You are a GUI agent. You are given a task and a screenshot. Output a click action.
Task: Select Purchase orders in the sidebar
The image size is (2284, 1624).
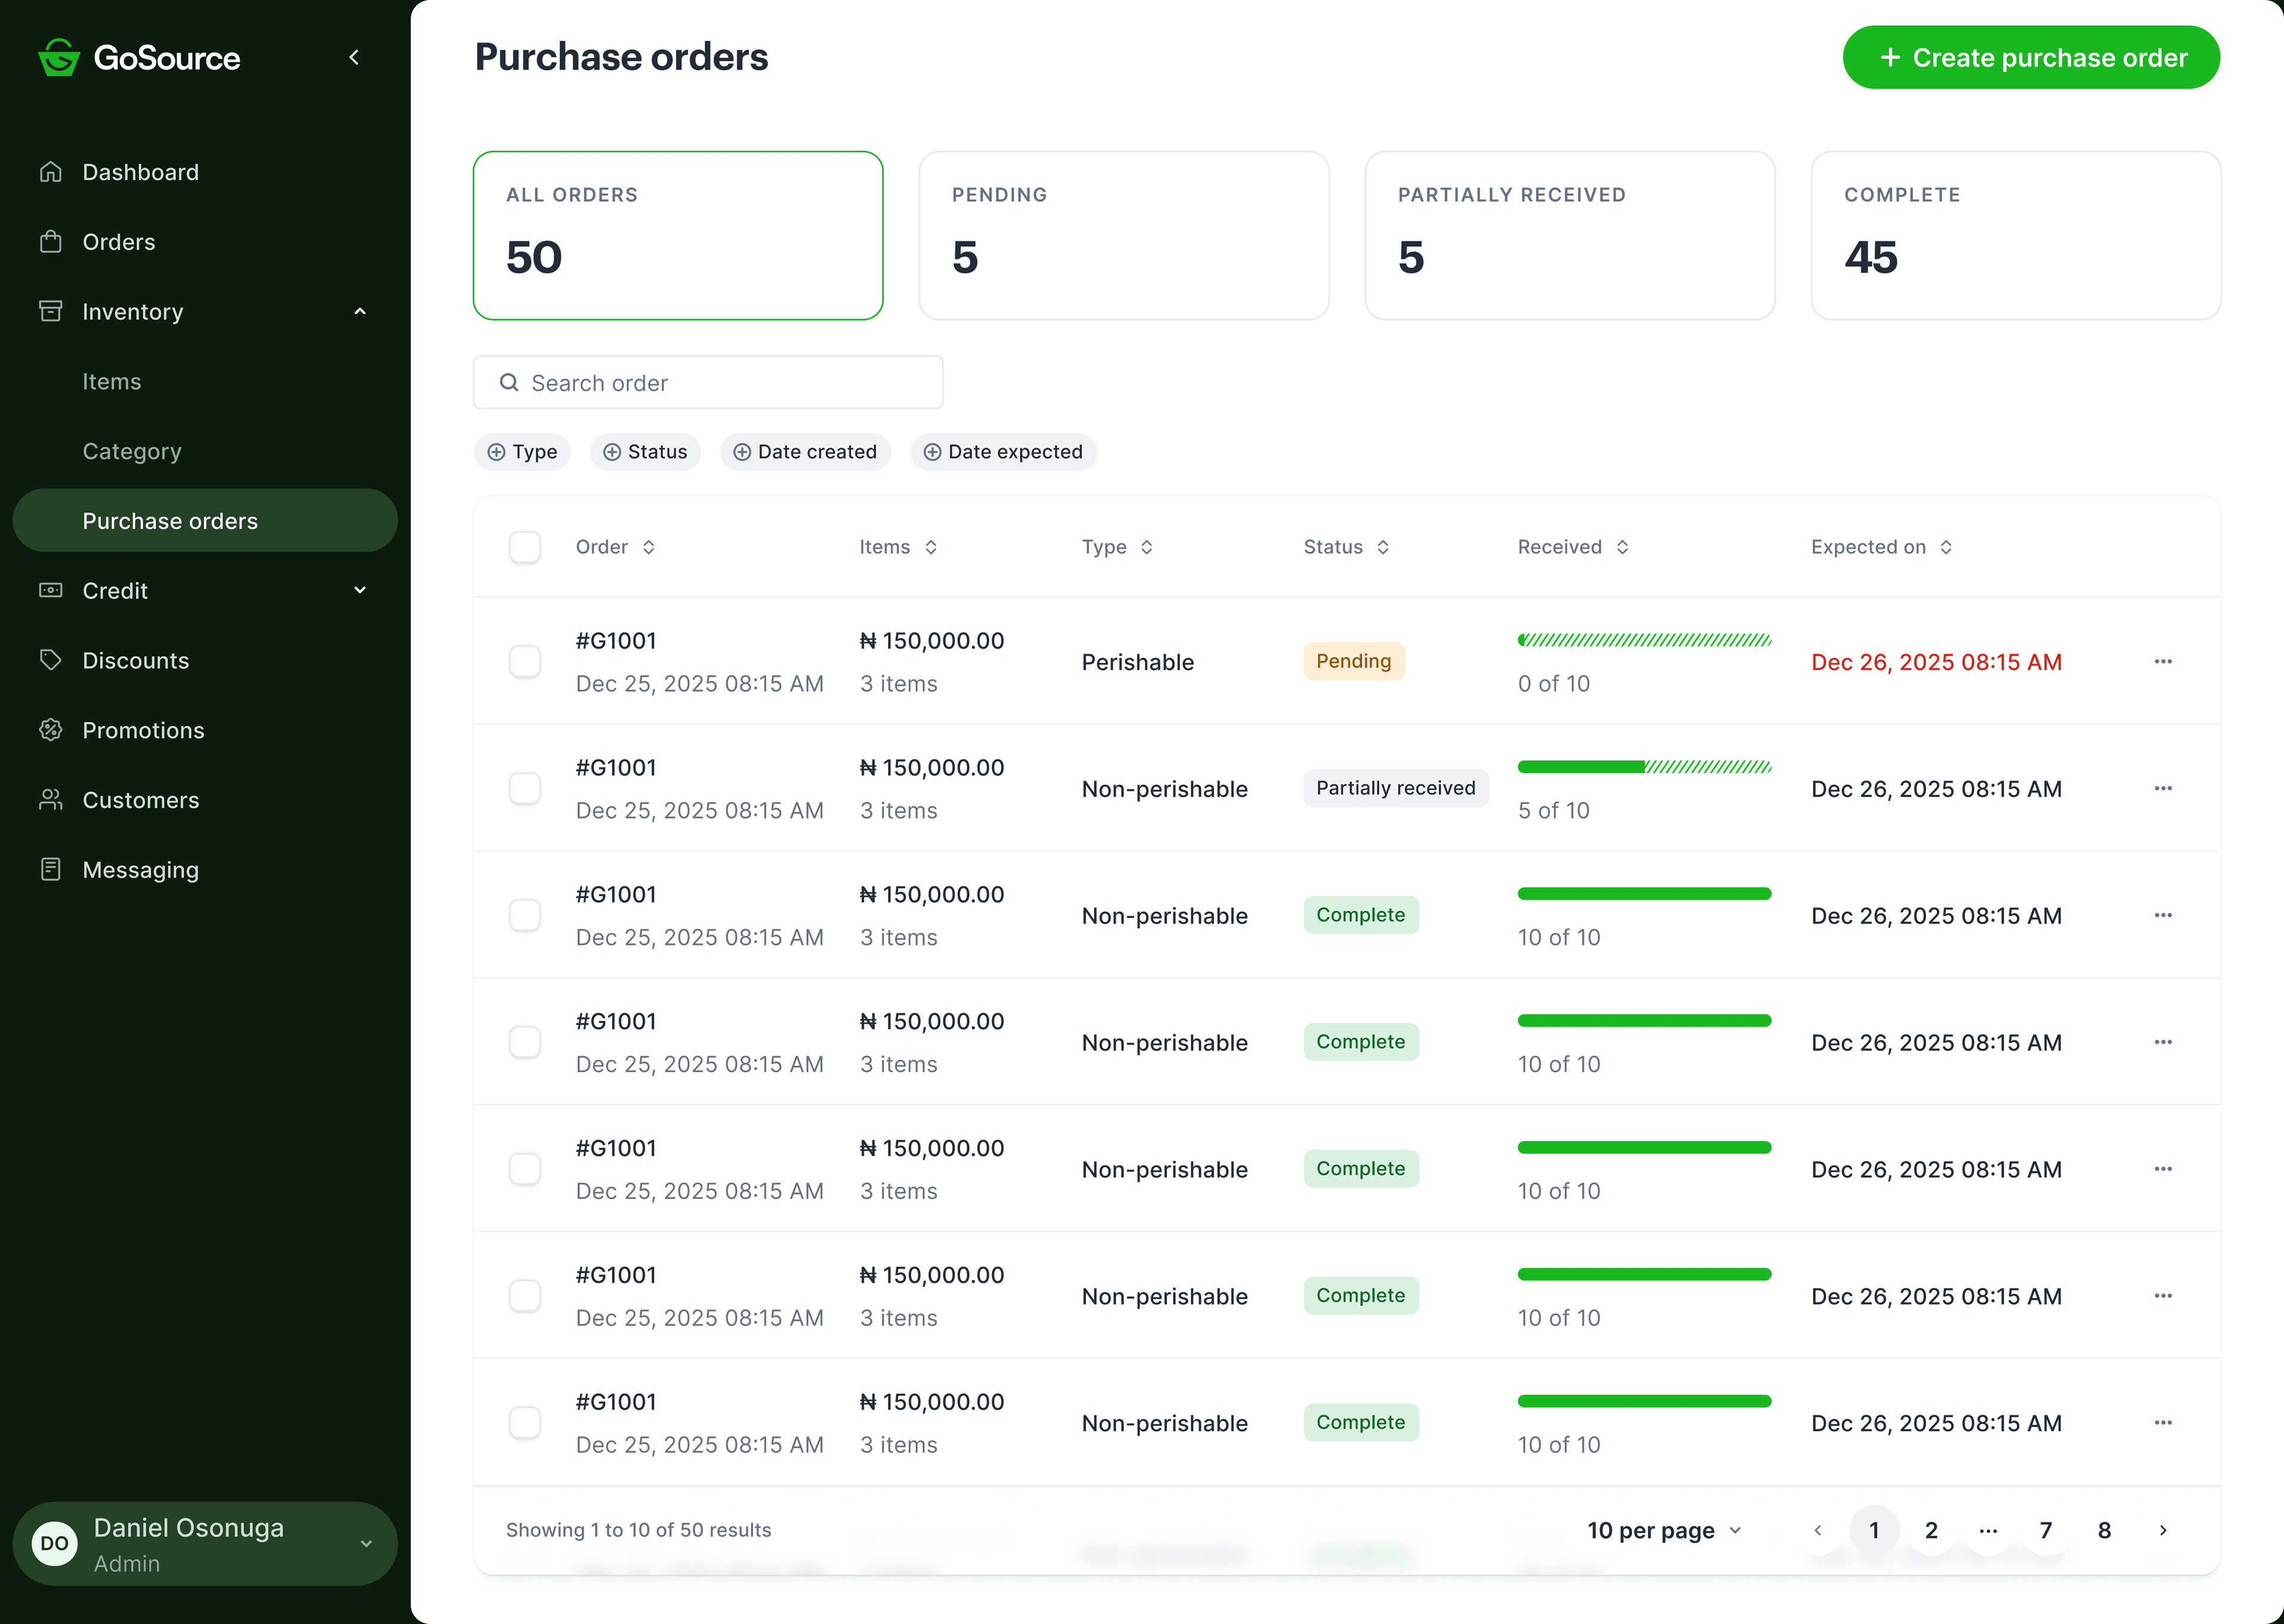click(205, 520)
